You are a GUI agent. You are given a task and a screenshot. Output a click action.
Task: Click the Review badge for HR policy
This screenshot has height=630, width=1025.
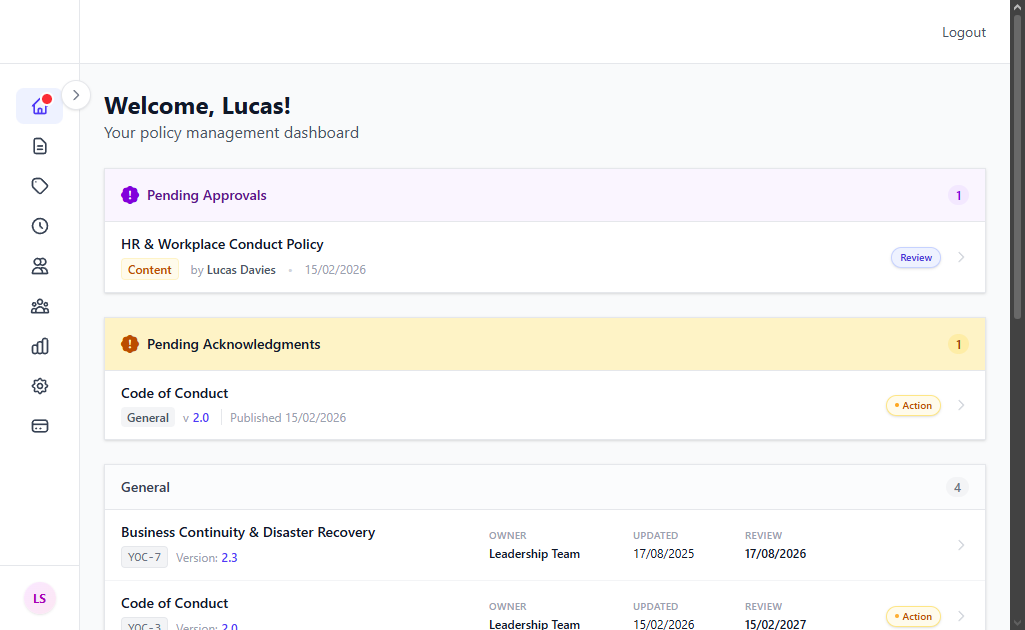click(915, 258)
